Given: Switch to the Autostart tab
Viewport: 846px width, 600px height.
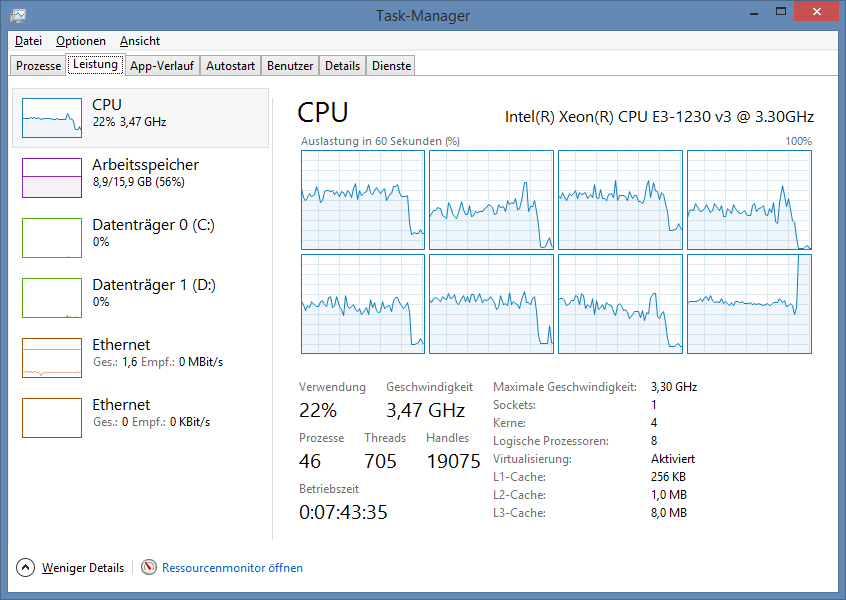Looking at the screenshot, I should [x=230, y=66].
